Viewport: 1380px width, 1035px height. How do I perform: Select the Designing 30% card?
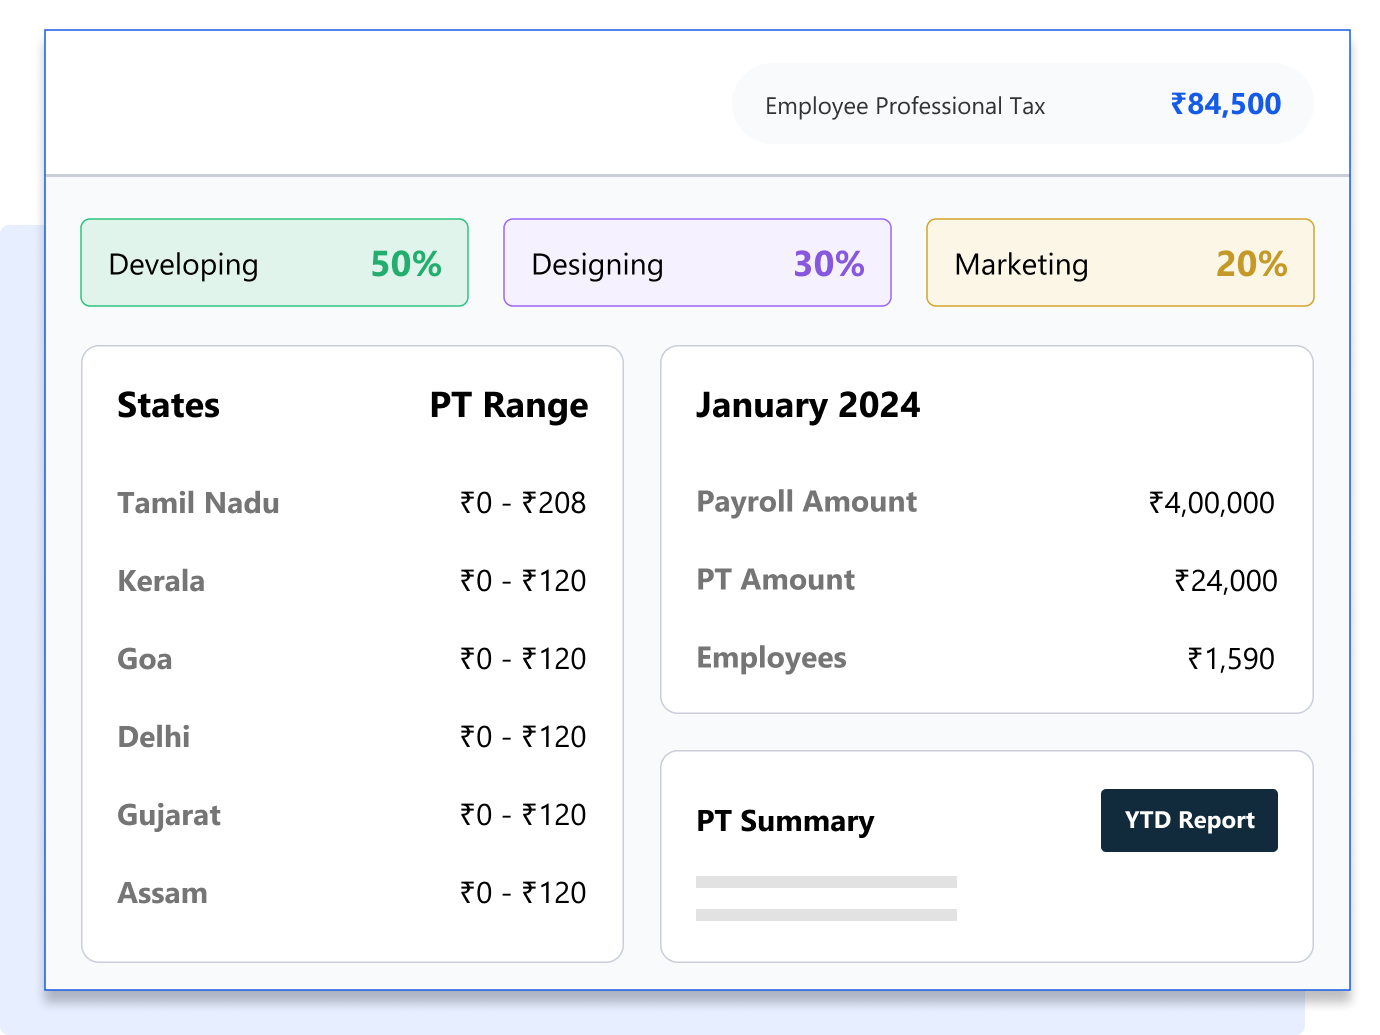[697, 263]
